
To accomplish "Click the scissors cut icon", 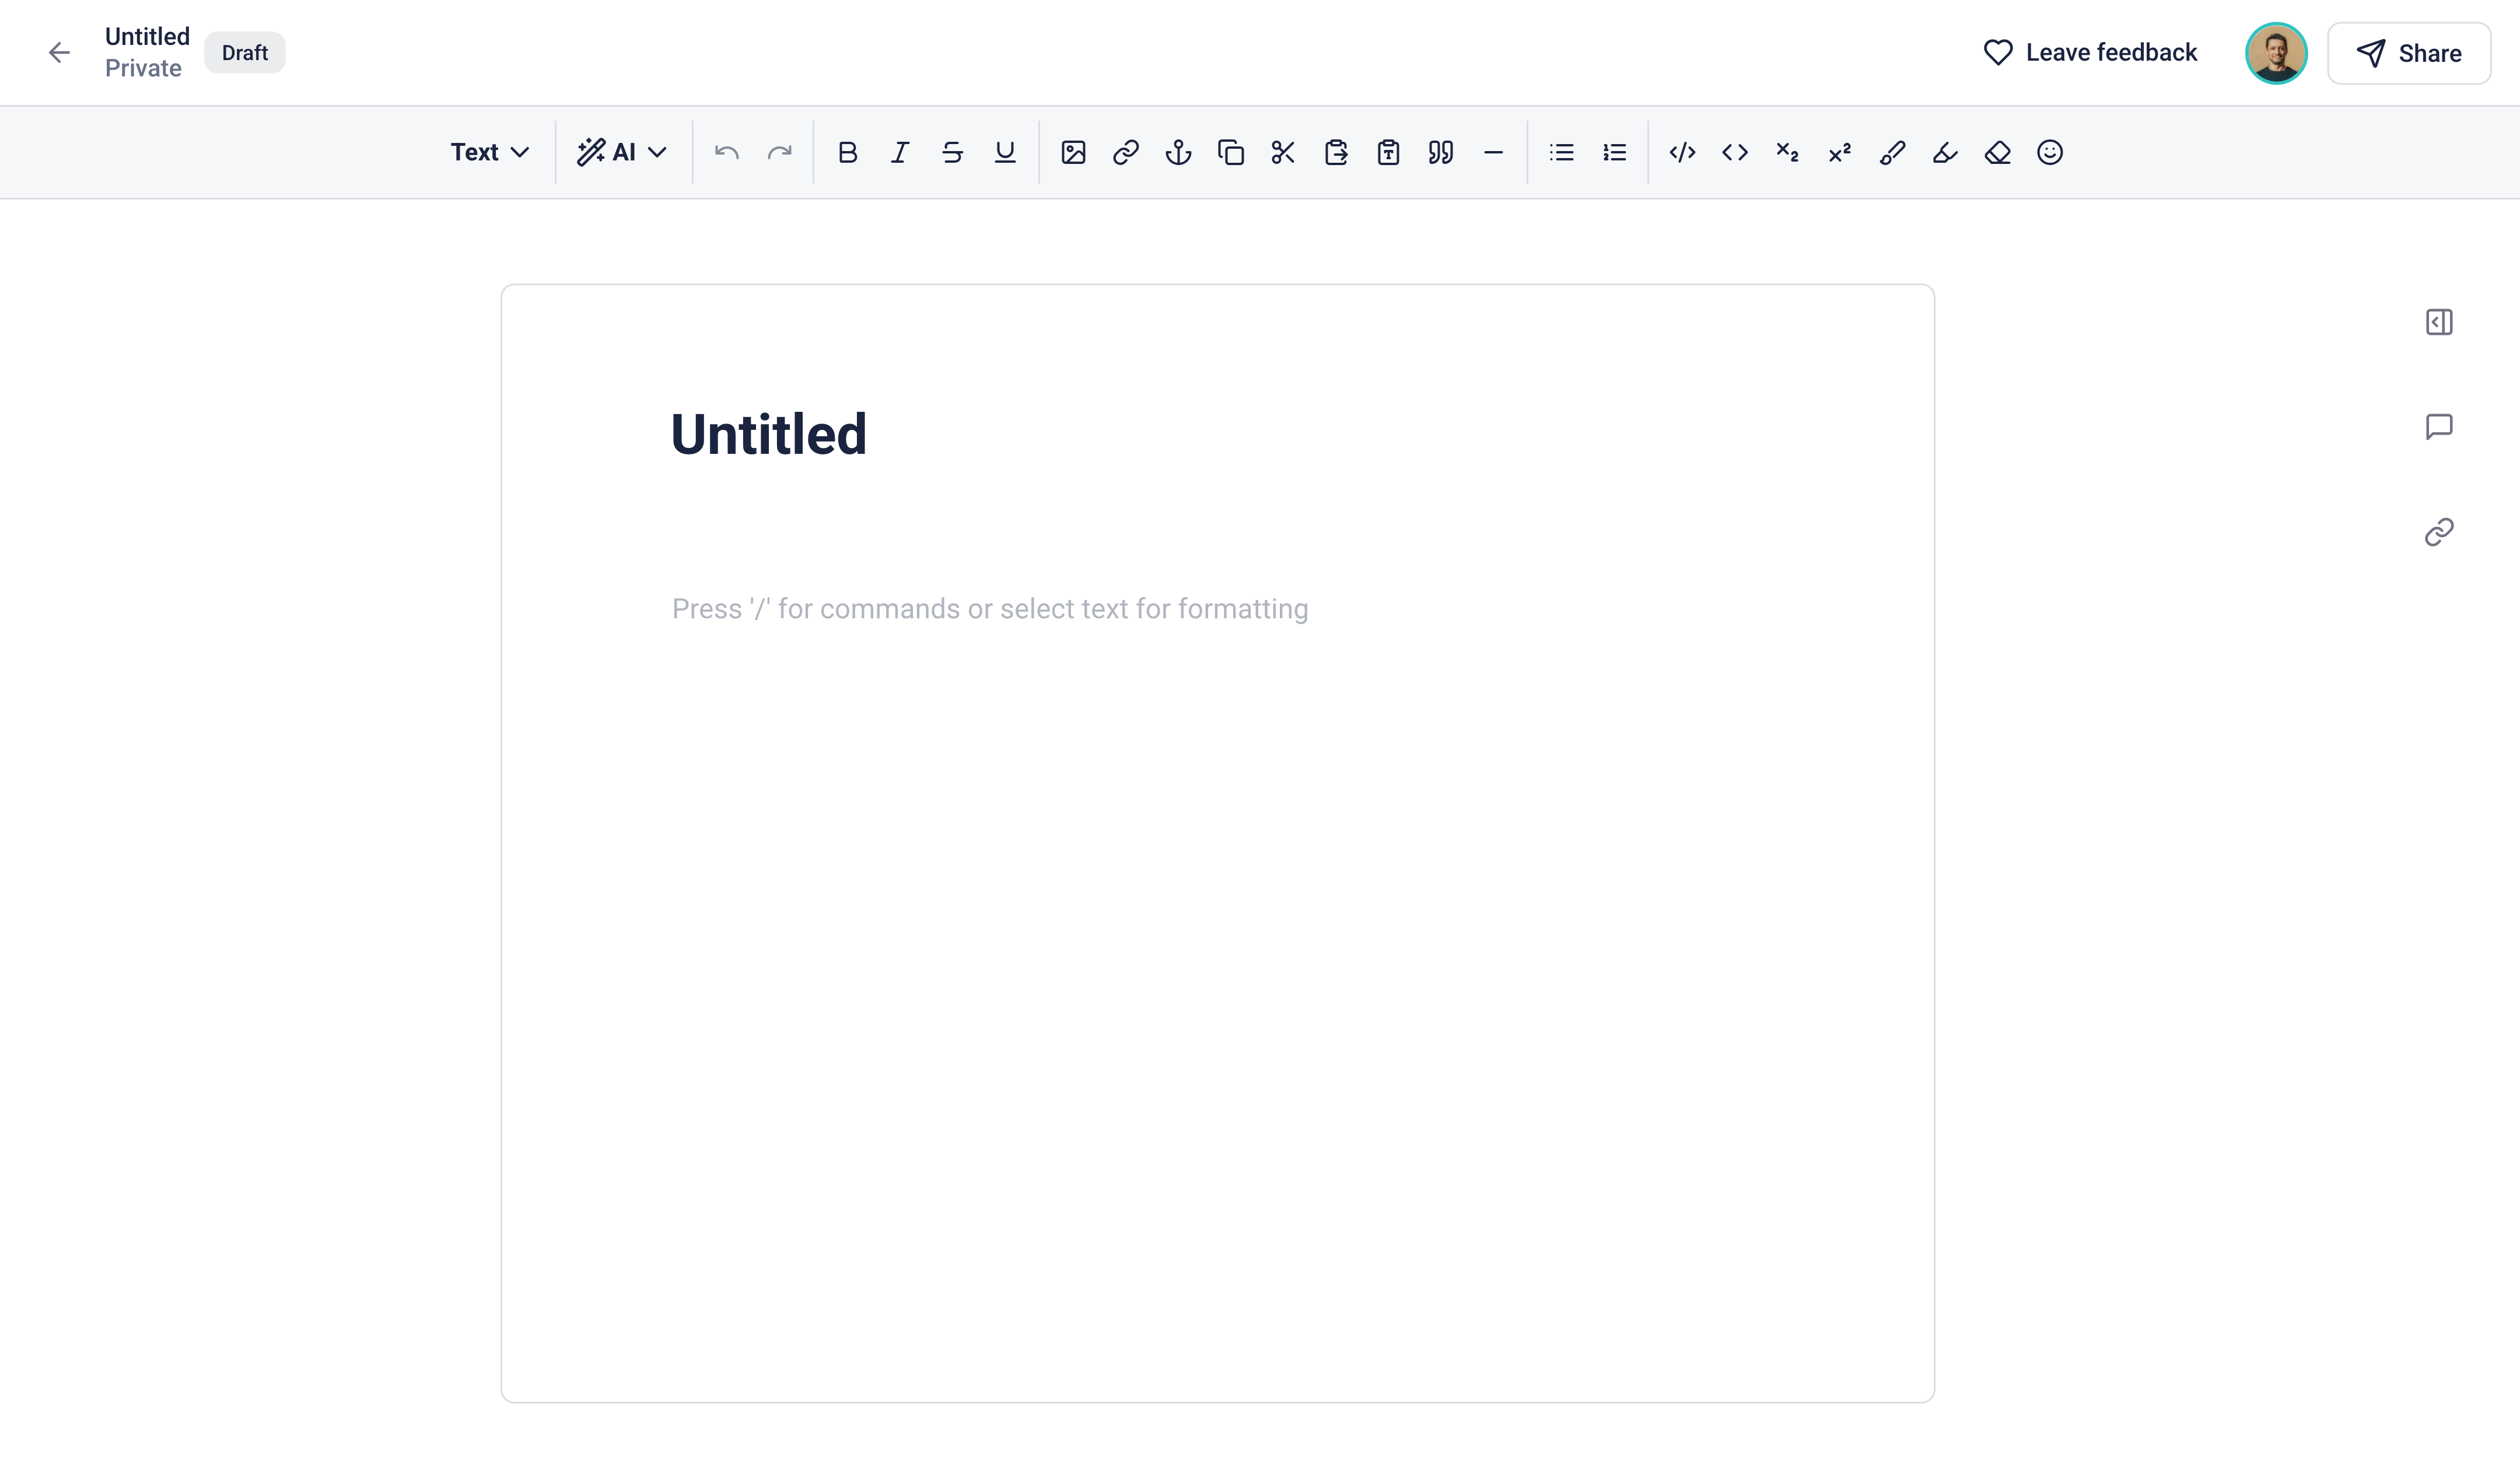I will coord(1283,152).
